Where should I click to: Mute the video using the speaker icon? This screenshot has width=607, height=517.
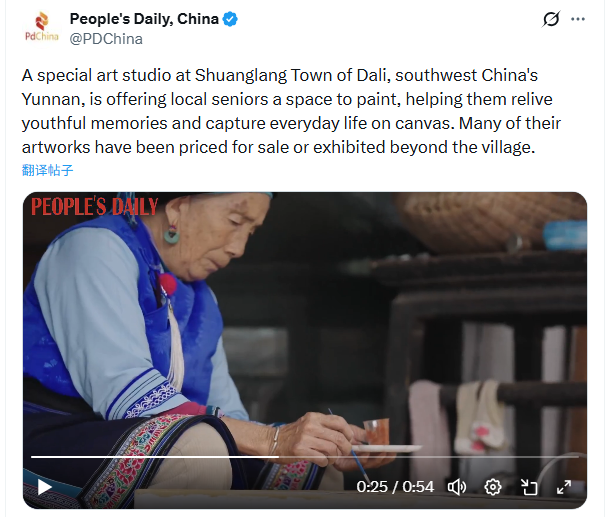pos(457,487)
